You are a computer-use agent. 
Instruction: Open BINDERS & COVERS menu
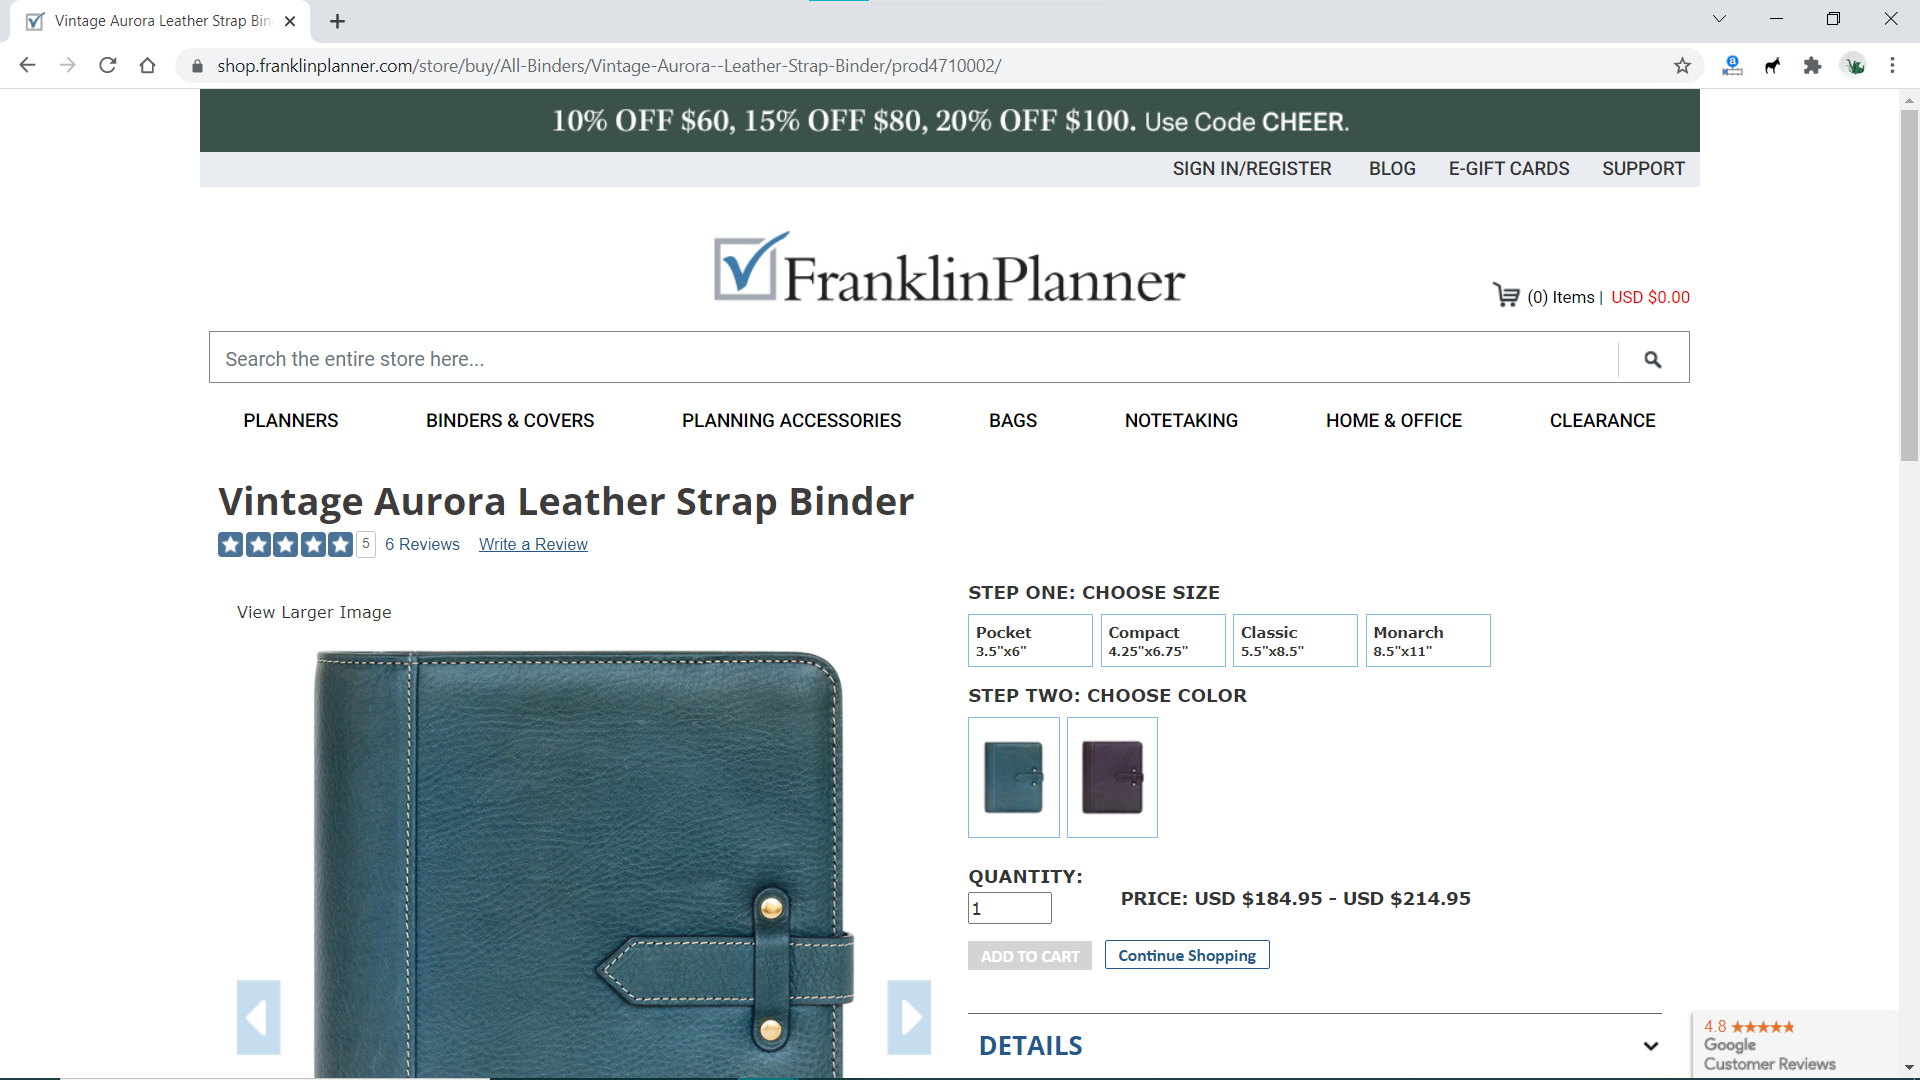tap(510, 421)
